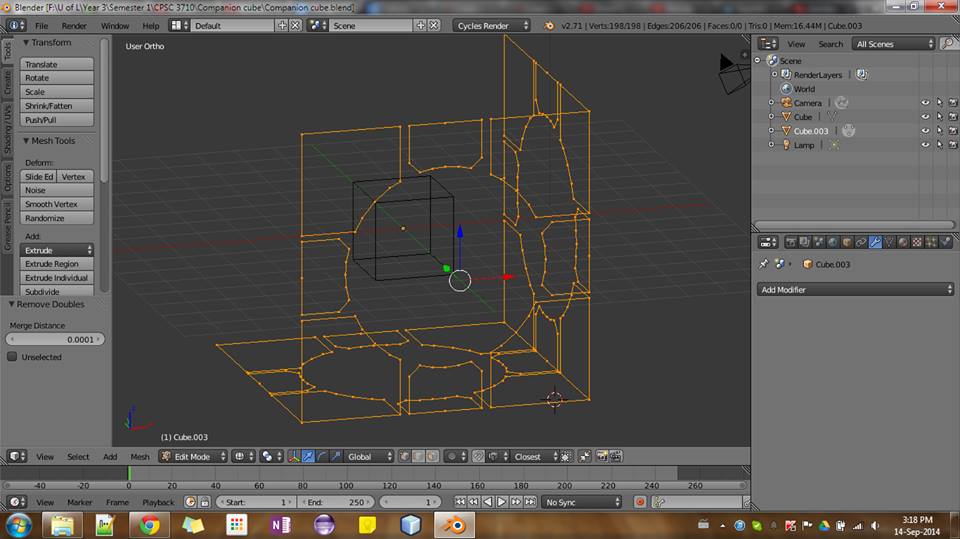Screen dimensions: 960x539
Task: Toggle visibility eye for Camera
Action: pyautogui.click(x=925, y=103)
